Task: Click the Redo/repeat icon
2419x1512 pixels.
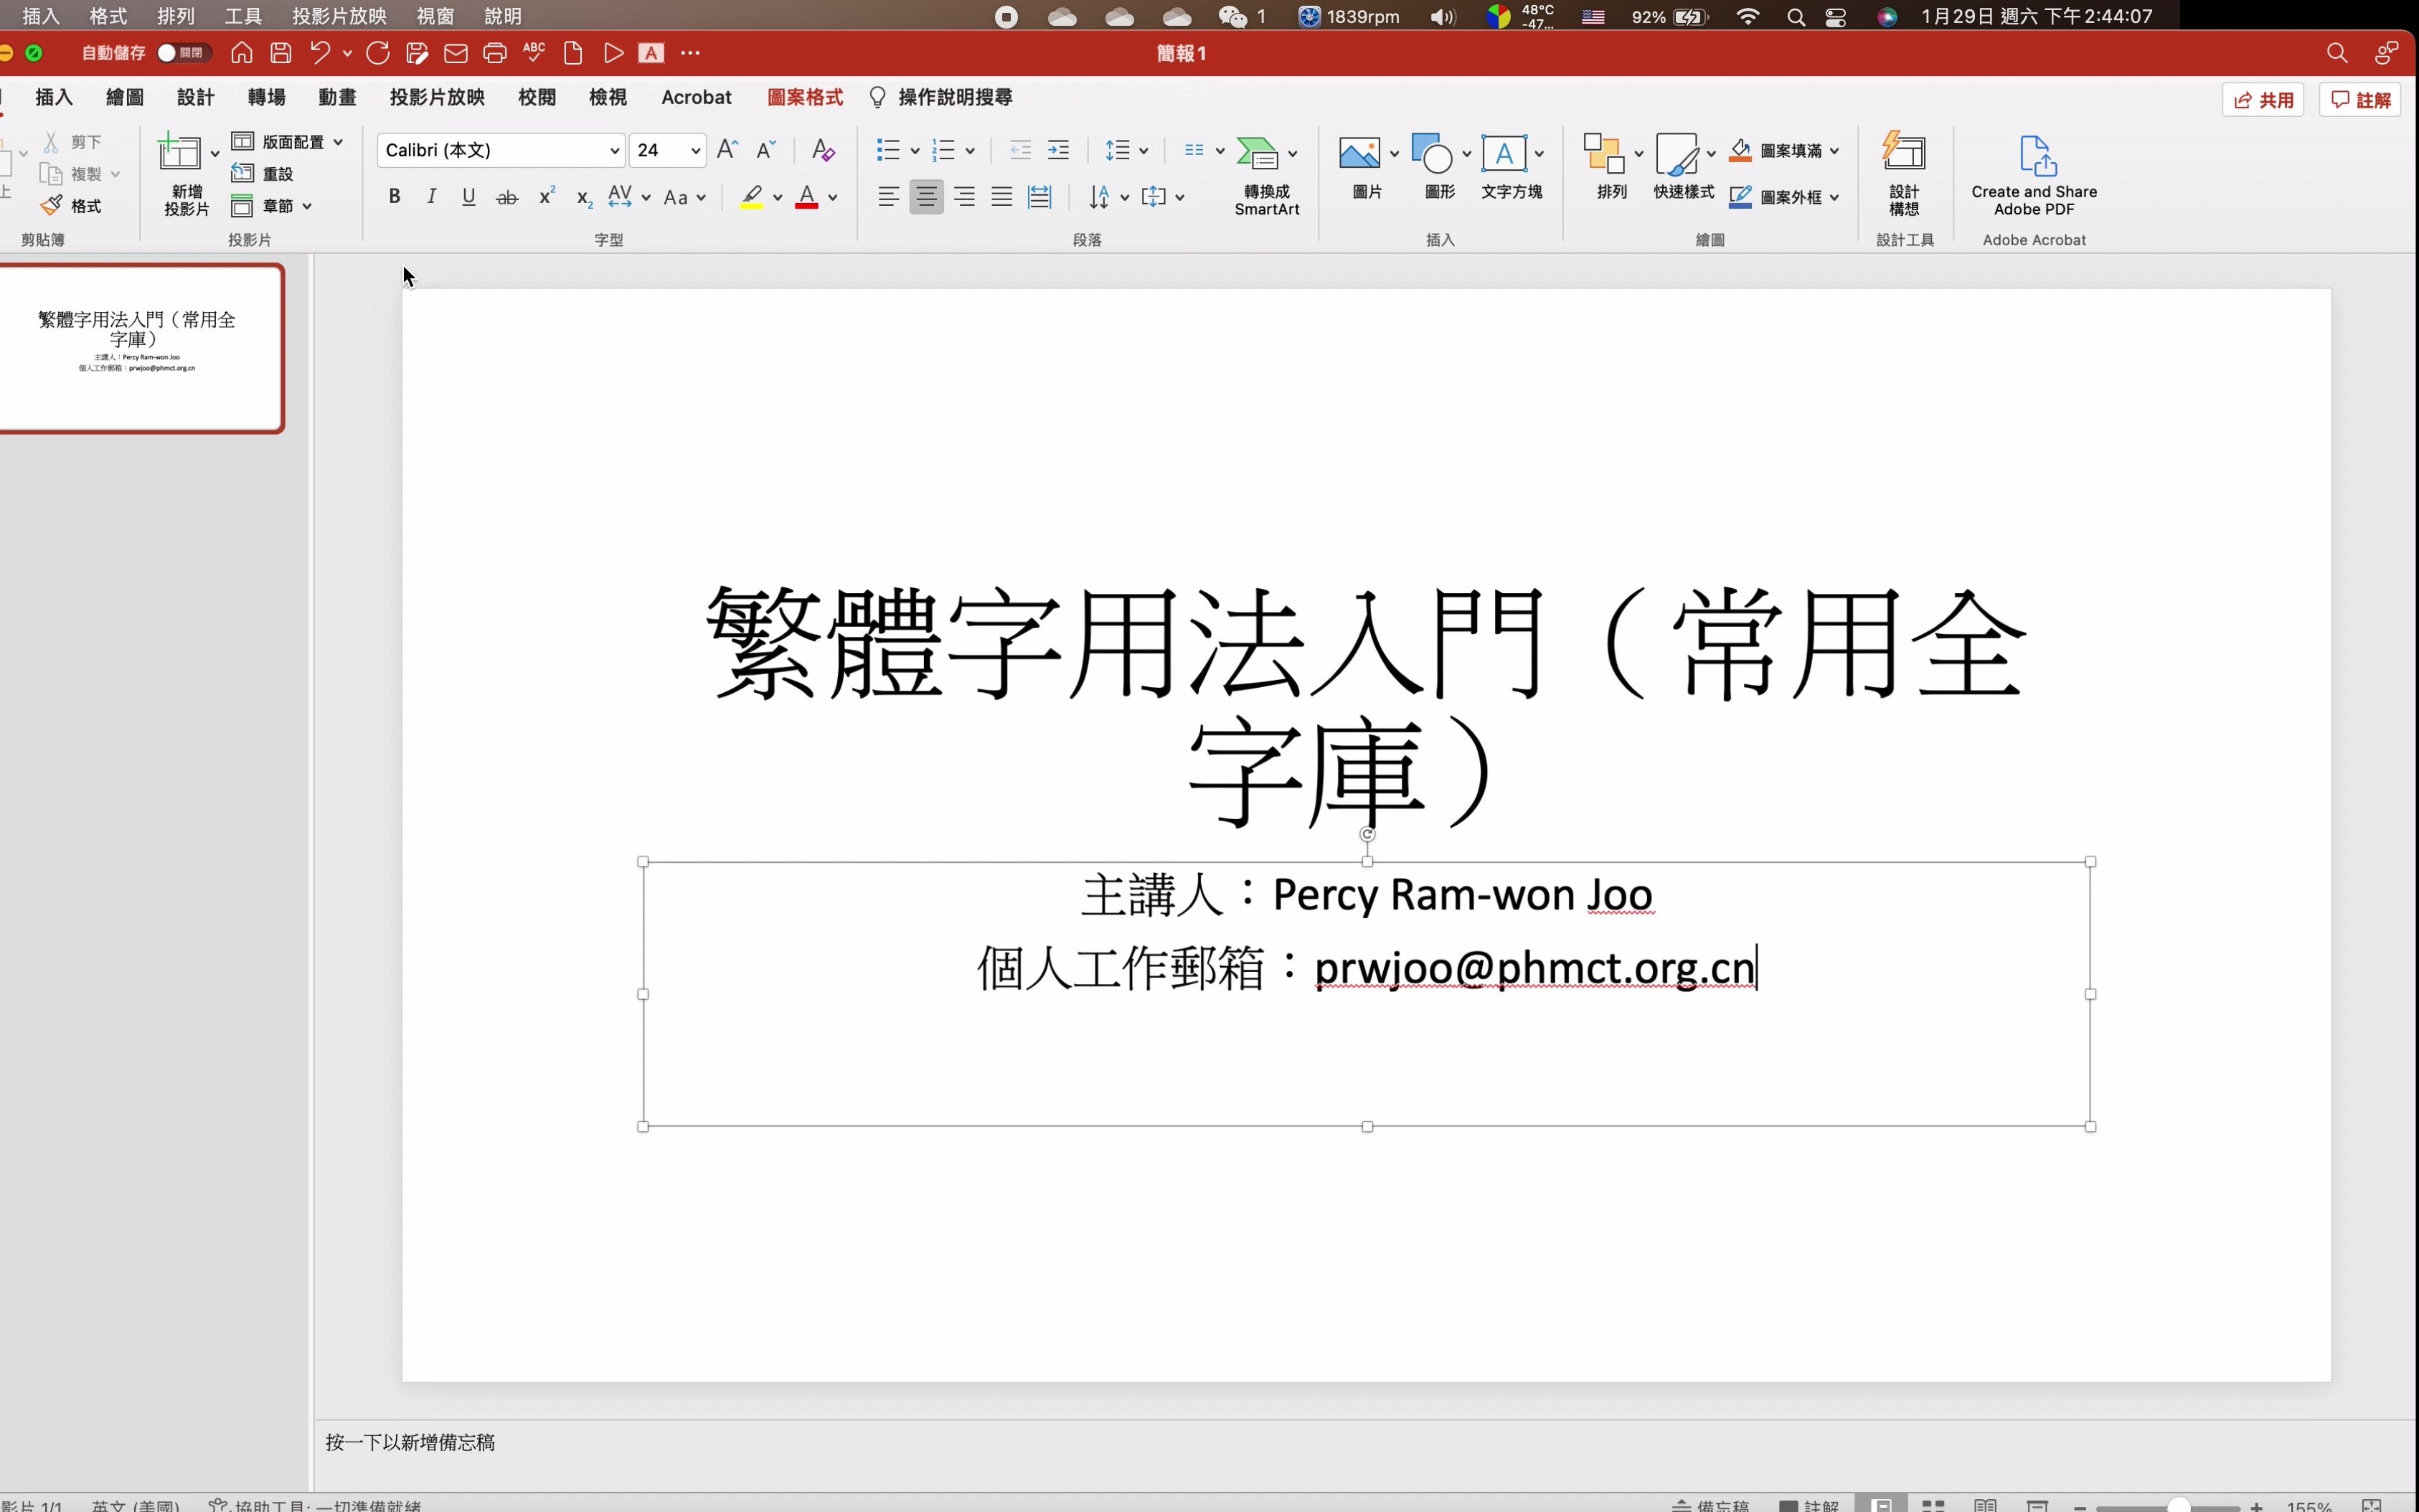Action: coord(378,53)
